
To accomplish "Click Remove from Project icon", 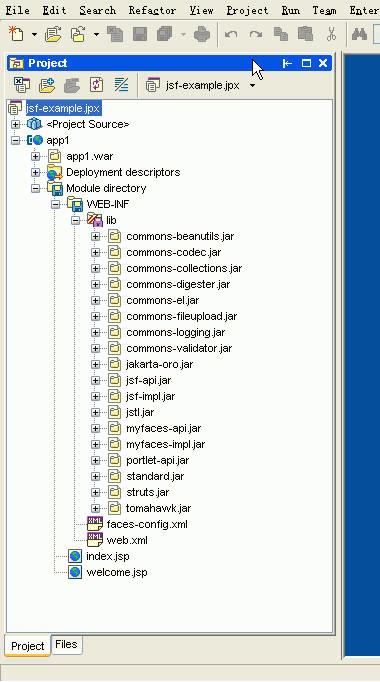I will pos(72,85).
